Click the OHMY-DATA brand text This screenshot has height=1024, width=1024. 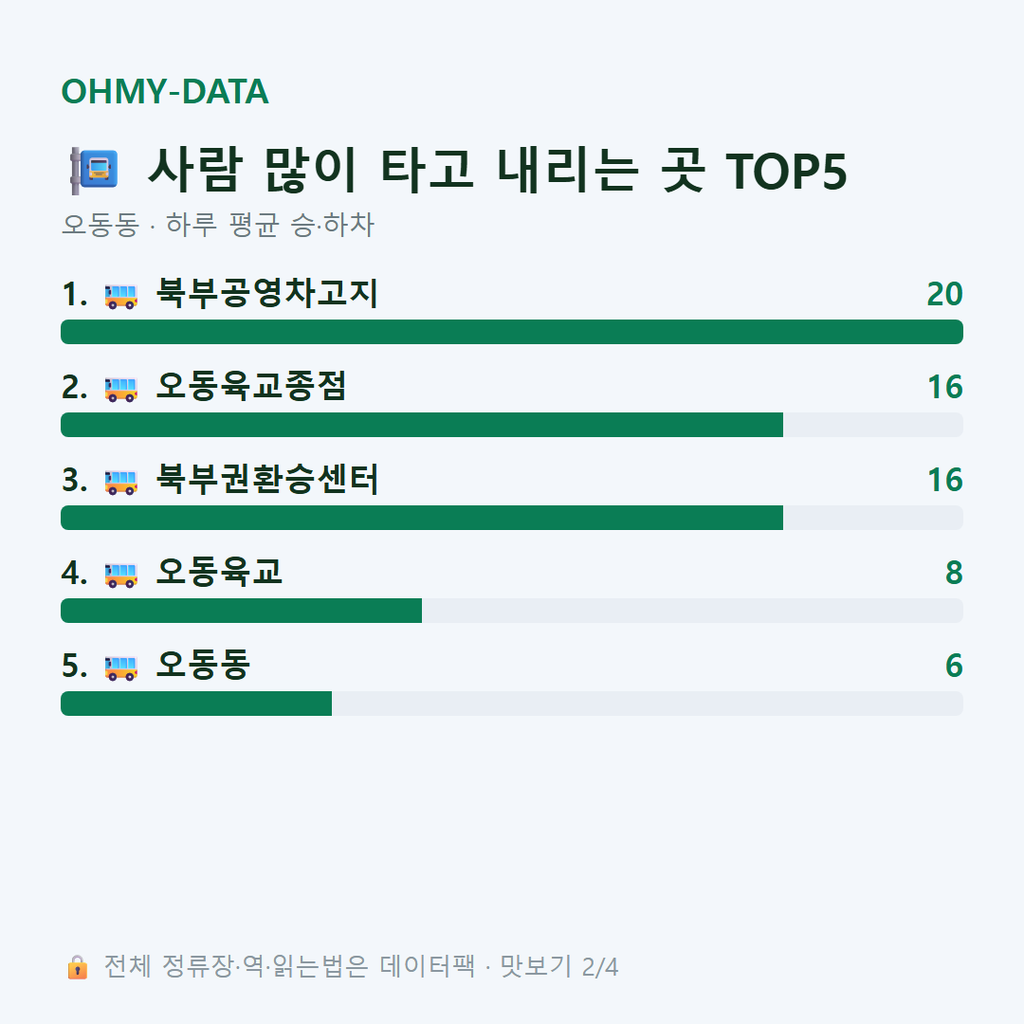165,91
